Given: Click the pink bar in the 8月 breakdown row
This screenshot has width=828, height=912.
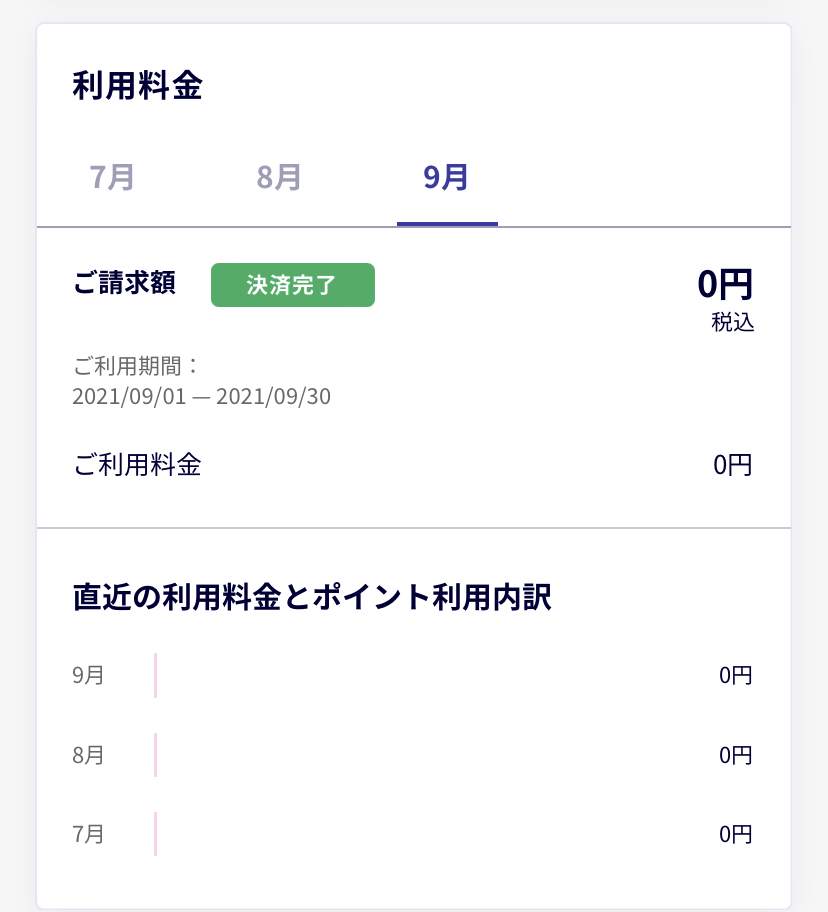Looking at the screenshot, I should 156,755.
